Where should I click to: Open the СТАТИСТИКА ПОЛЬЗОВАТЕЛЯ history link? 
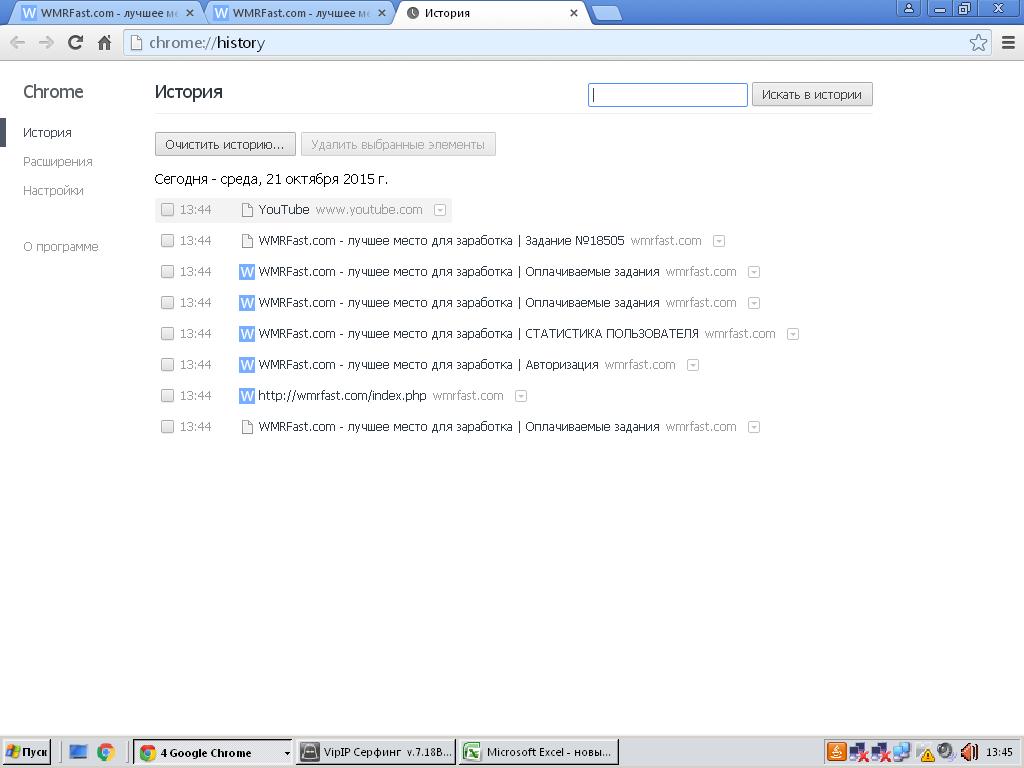coord(478,334)
